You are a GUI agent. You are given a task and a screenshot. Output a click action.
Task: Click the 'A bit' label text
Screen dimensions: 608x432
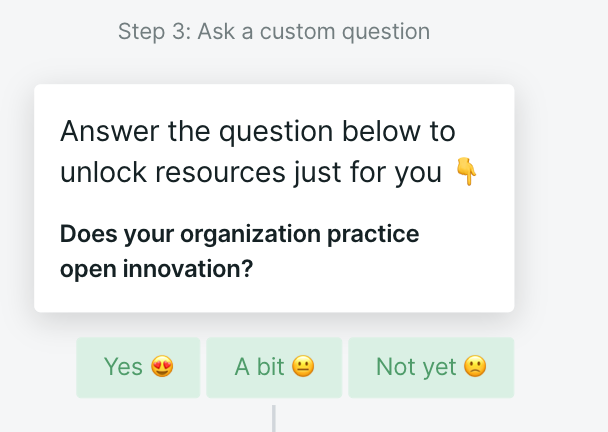point(259,367)
